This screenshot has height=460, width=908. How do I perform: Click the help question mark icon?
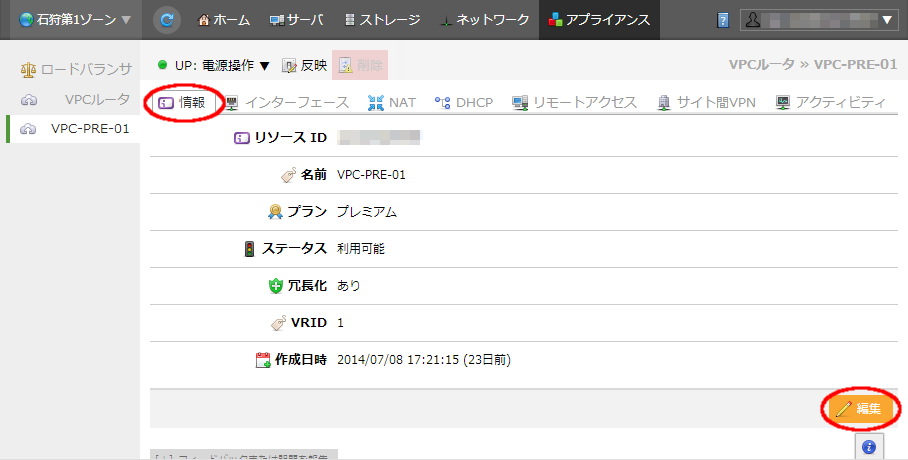[x=723, y=20]
